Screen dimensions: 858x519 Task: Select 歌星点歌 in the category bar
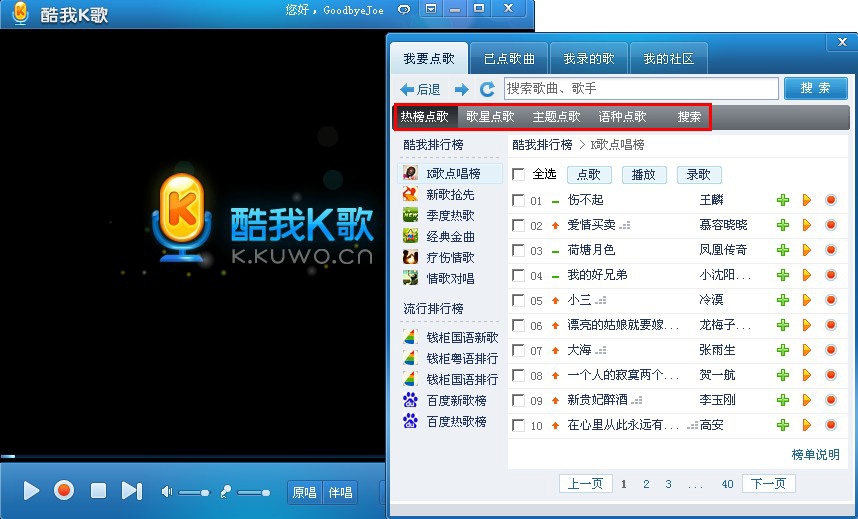pos(490,117)
